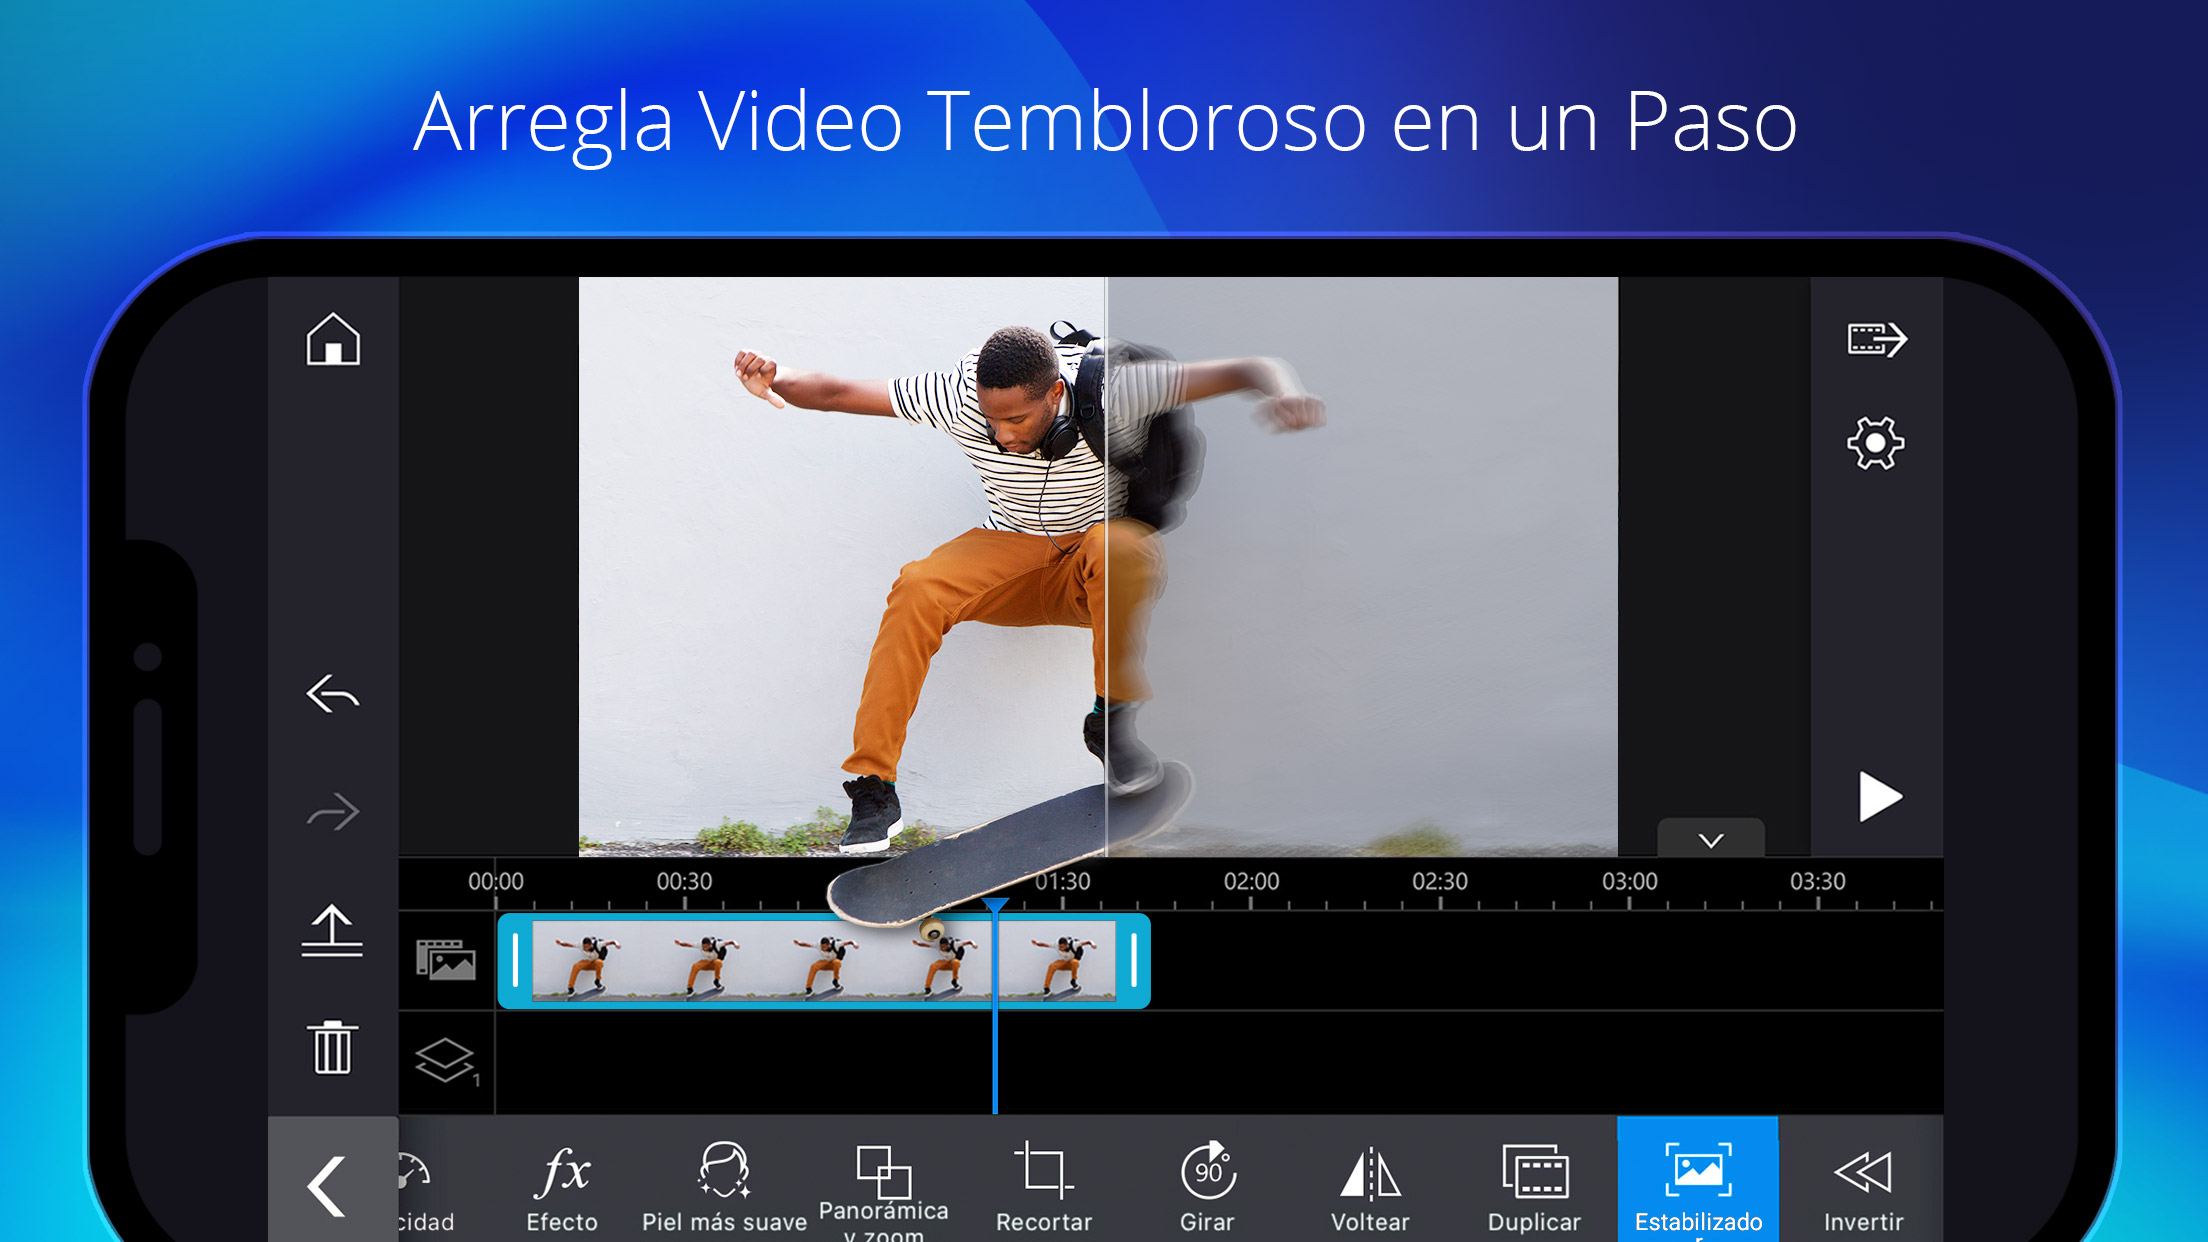Jump to 03:30 on timeline ruler
Viewport: 2208px width, 1242px height.
pyautogui.click(x=1818, y=881)
